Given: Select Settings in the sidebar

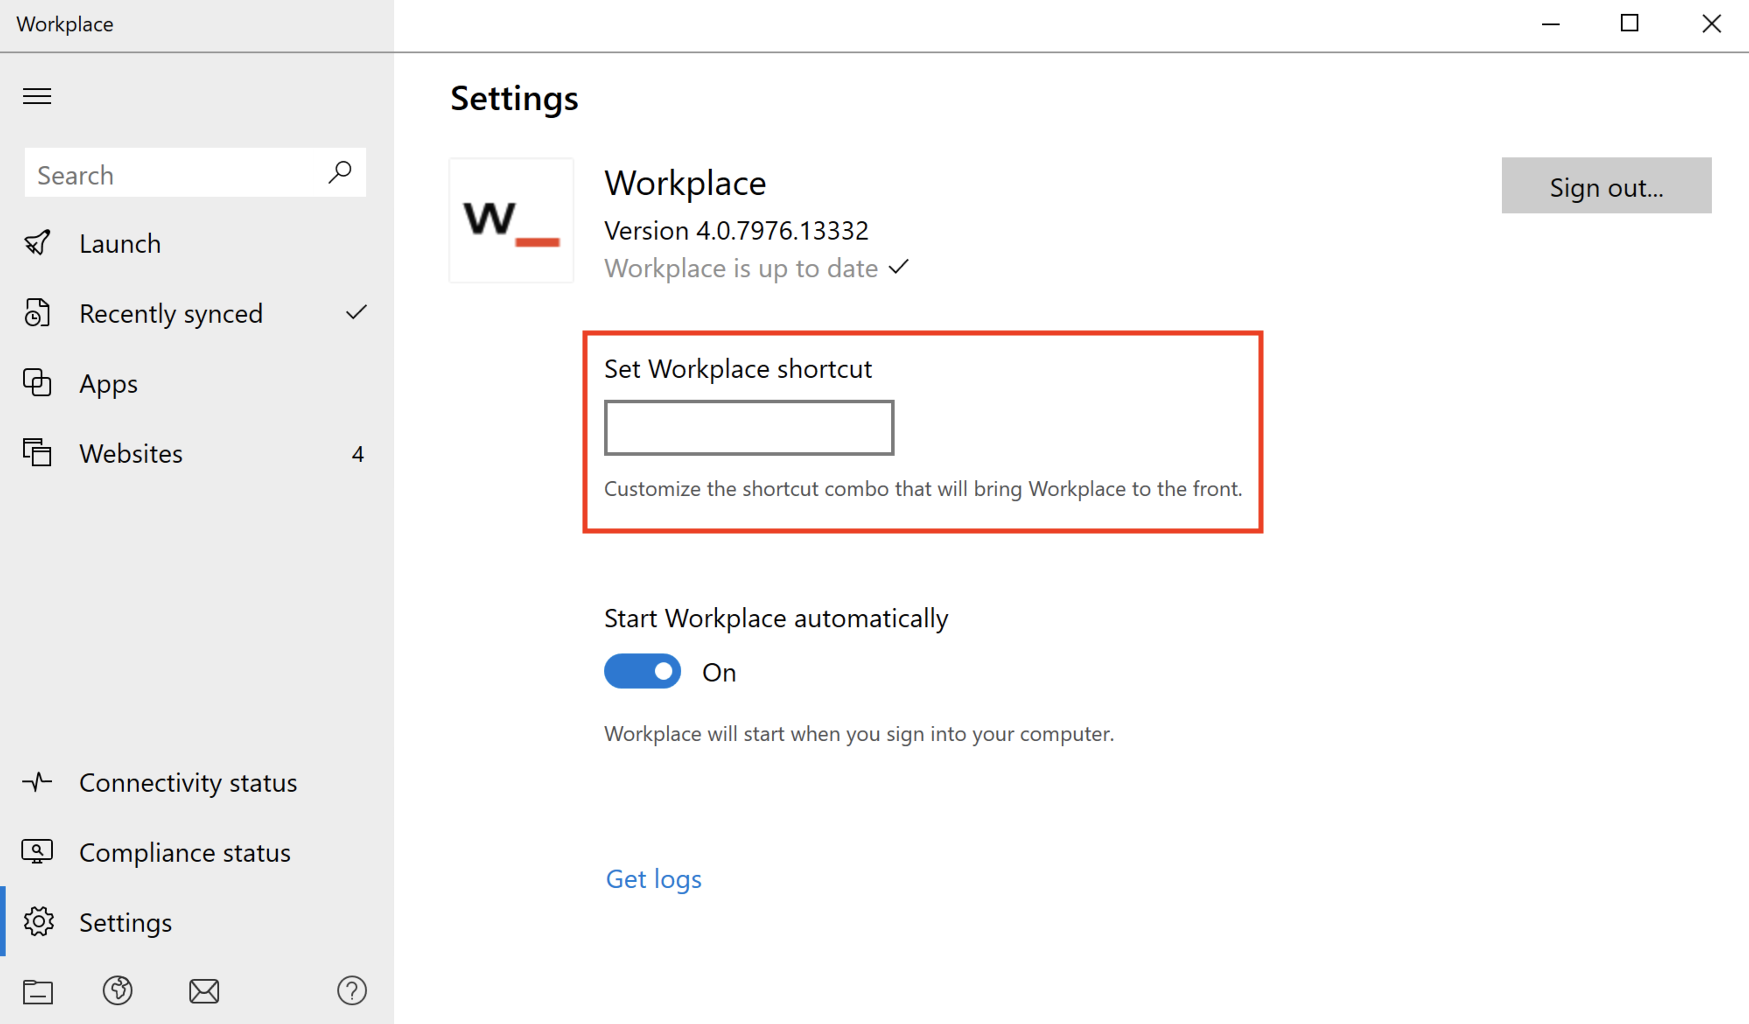Looking at the screenshot, I should 125,922.
